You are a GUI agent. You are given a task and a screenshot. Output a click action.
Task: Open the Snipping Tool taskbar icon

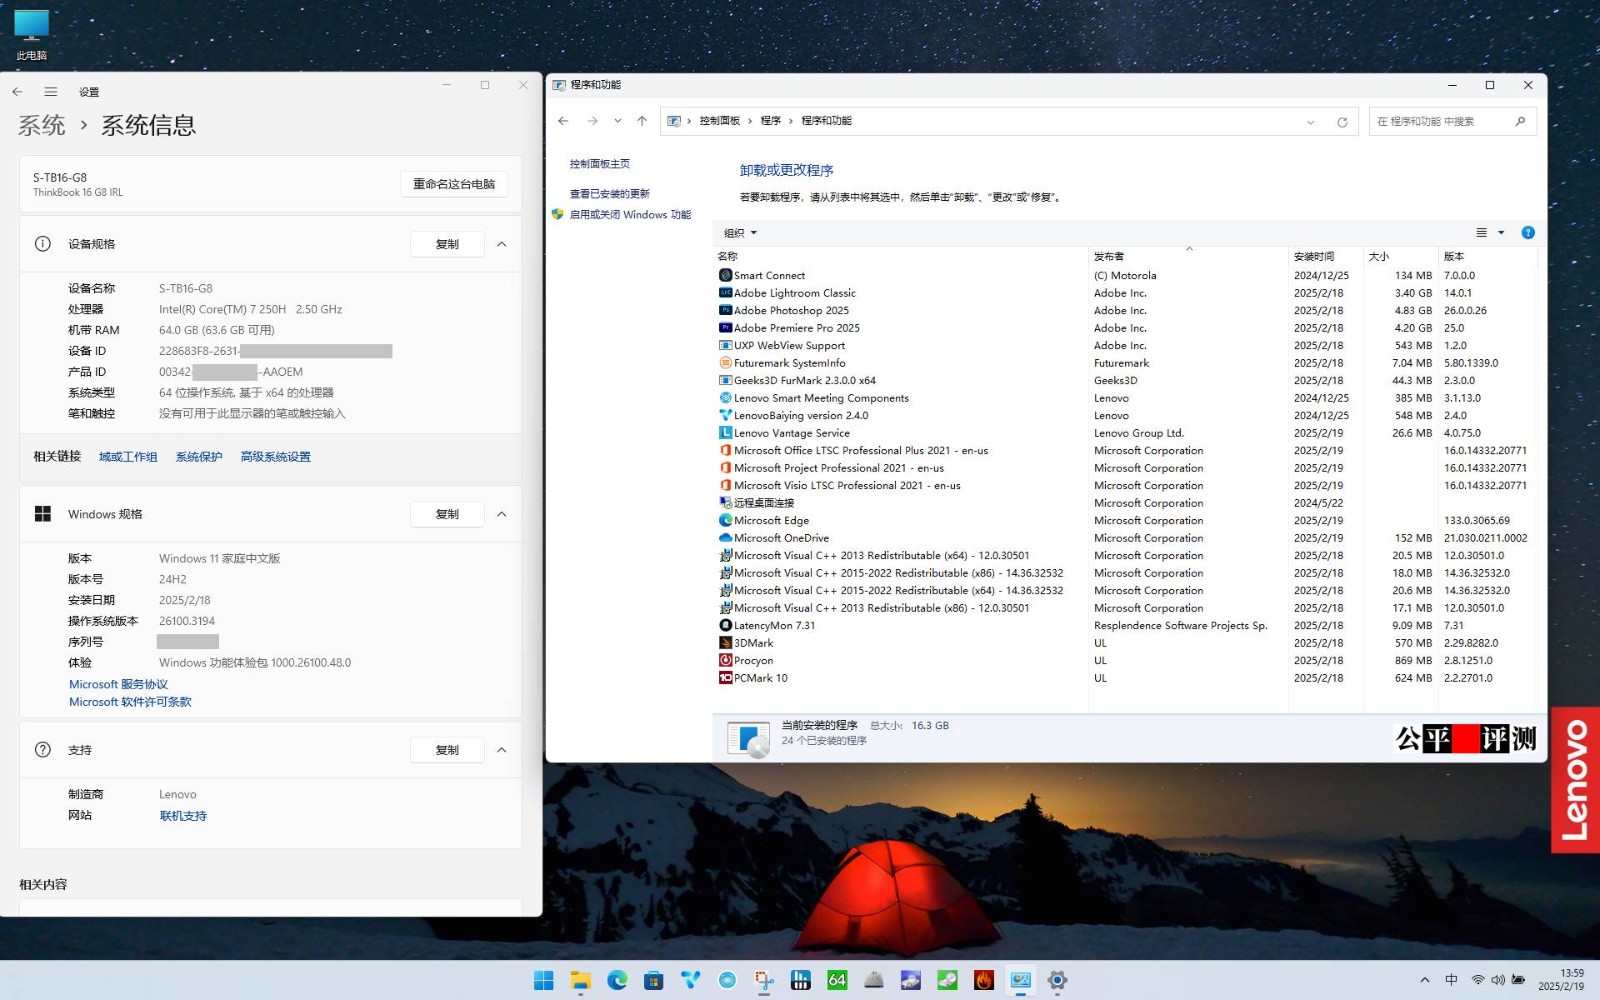pos(764,981)
